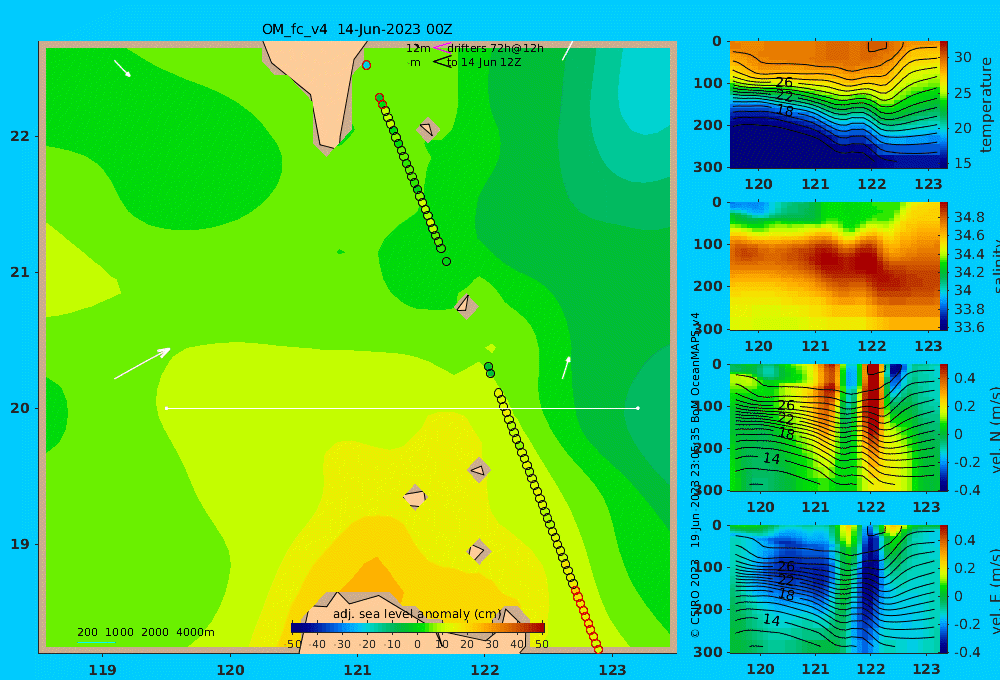Open the eastward velocity section panel

point(834,589)
